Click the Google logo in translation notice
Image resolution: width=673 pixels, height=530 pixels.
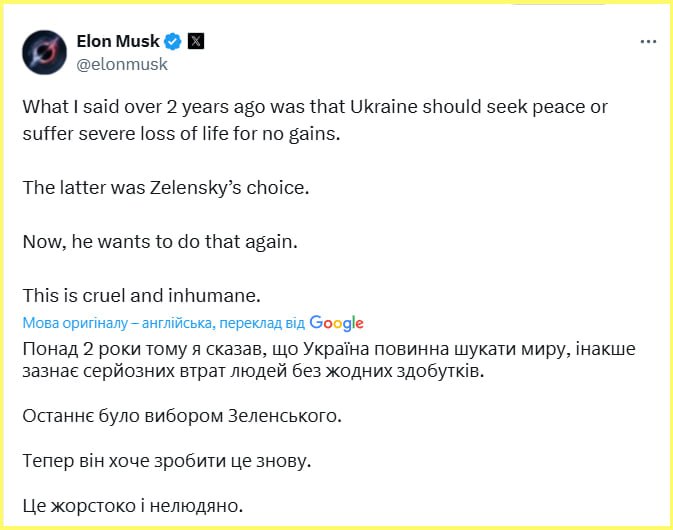(x=336, y=323)
